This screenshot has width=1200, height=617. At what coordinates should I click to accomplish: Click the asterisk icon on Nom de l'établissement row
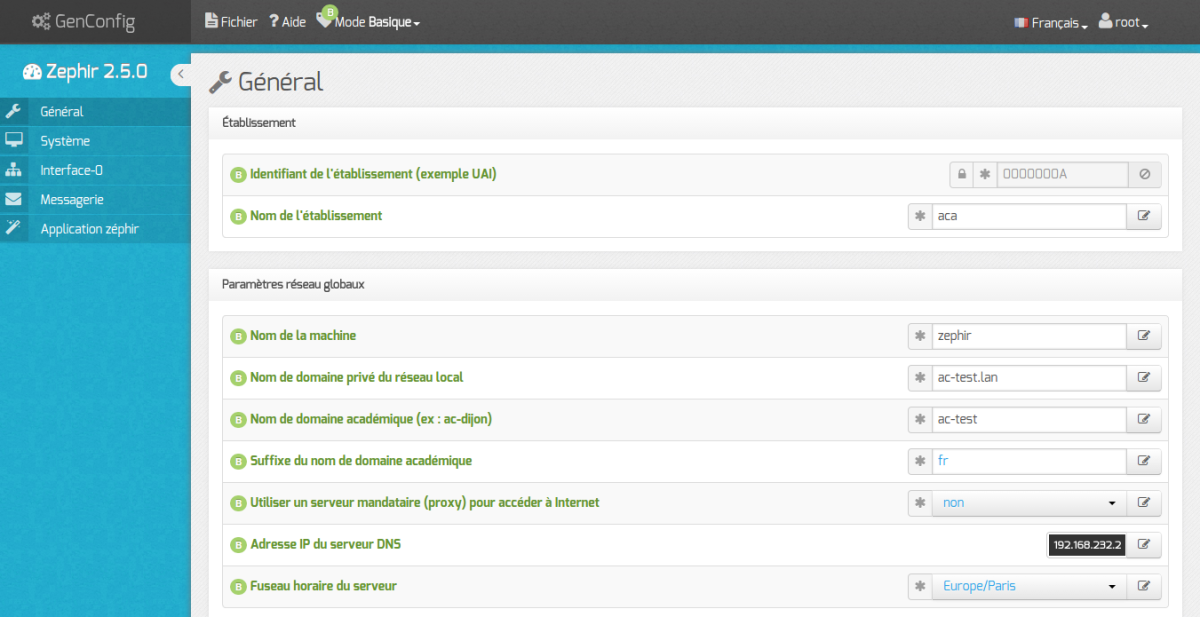click(920, 216)
